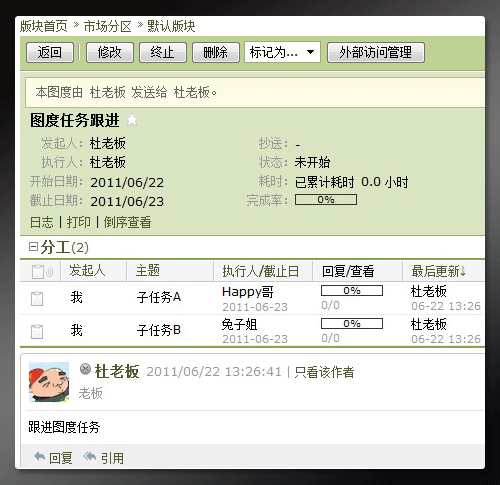Sort by 发起人 column header
Image resolution: width=500 pixels, height=485 pixels.
coord(87,270)
